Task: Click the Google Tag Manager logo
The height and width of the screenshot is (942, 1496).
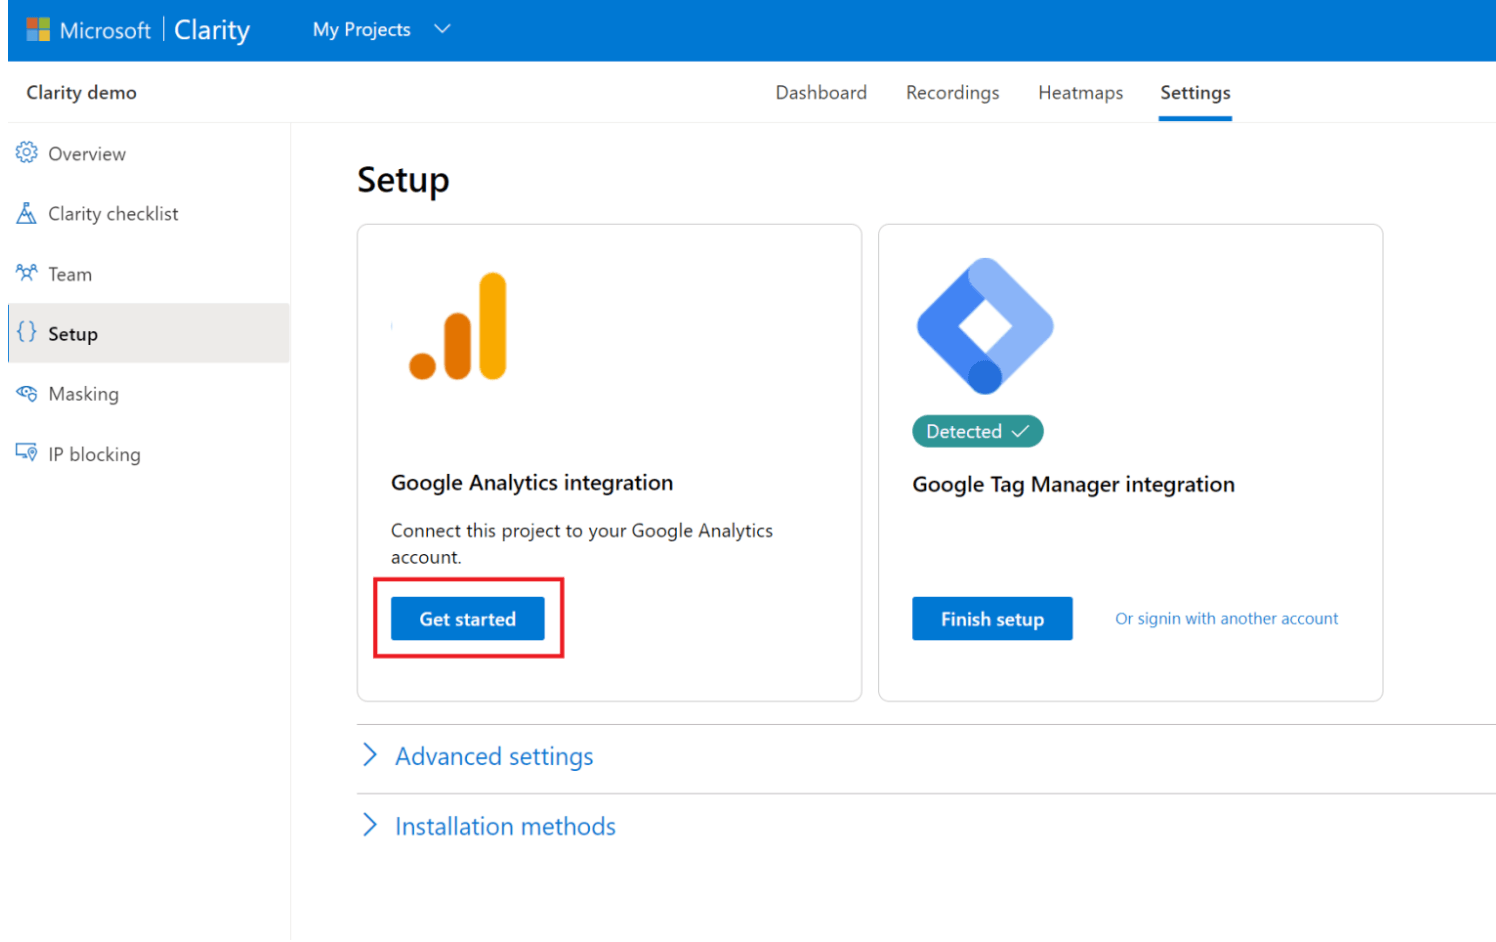Action: pyautogui.click(x=983, y=325)
